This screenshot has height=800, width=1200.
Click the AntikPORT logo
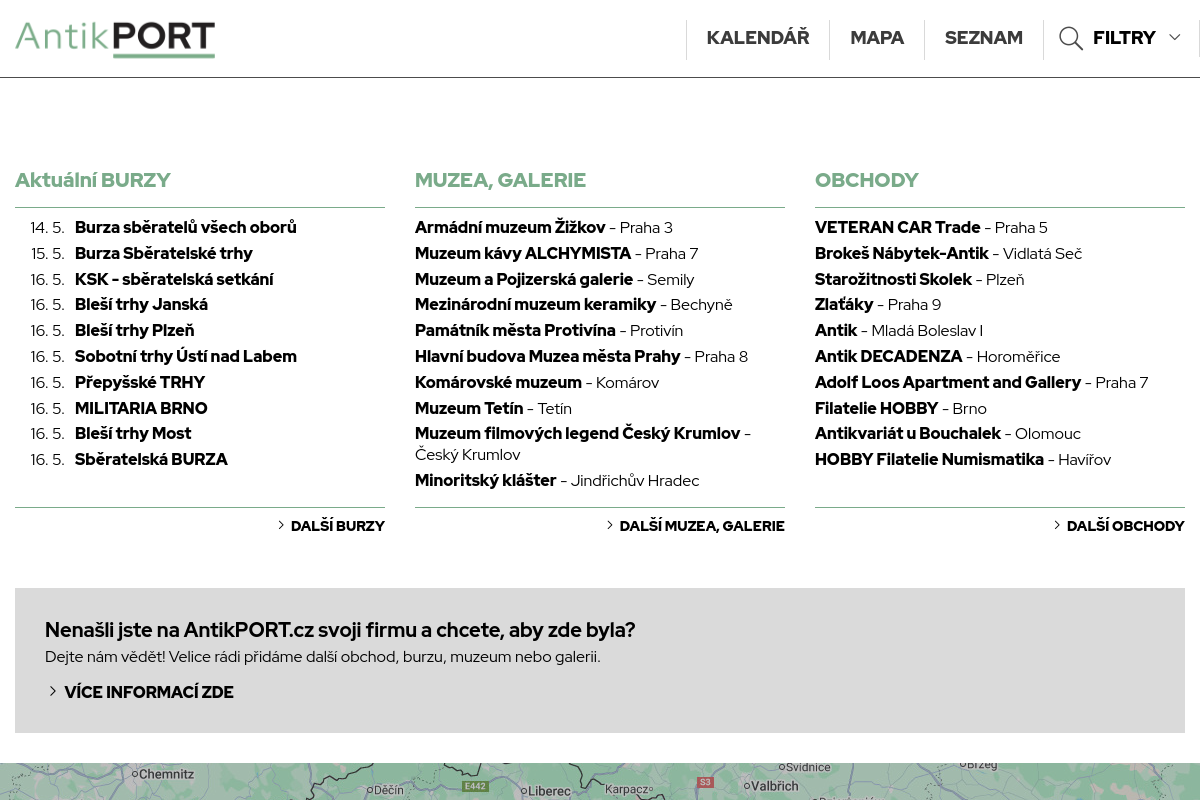(x=115, y=38)
